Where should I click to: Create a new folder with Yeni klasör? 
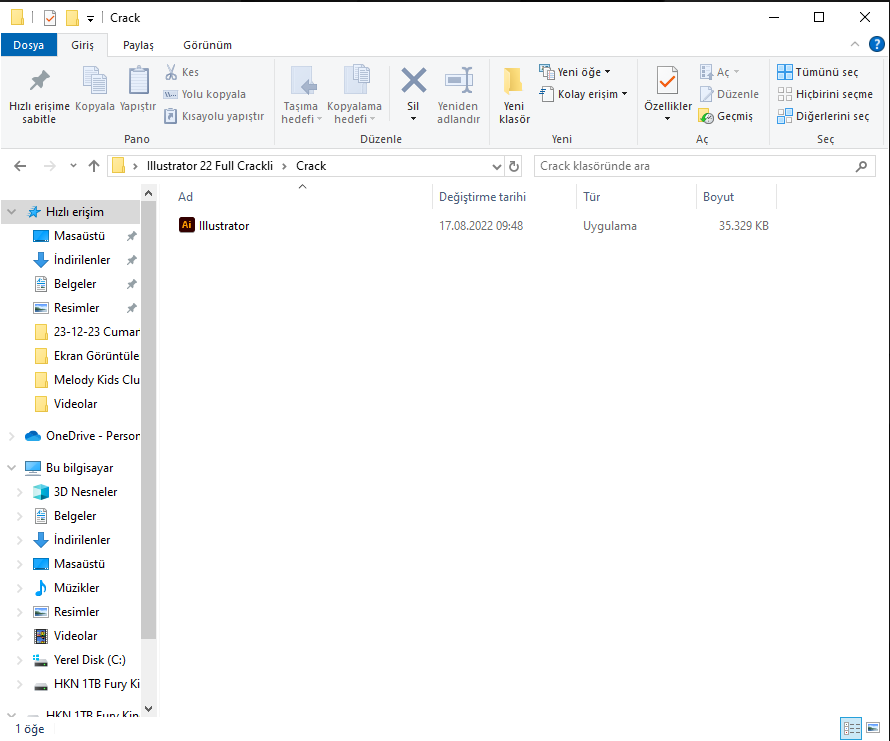[514, 95]
